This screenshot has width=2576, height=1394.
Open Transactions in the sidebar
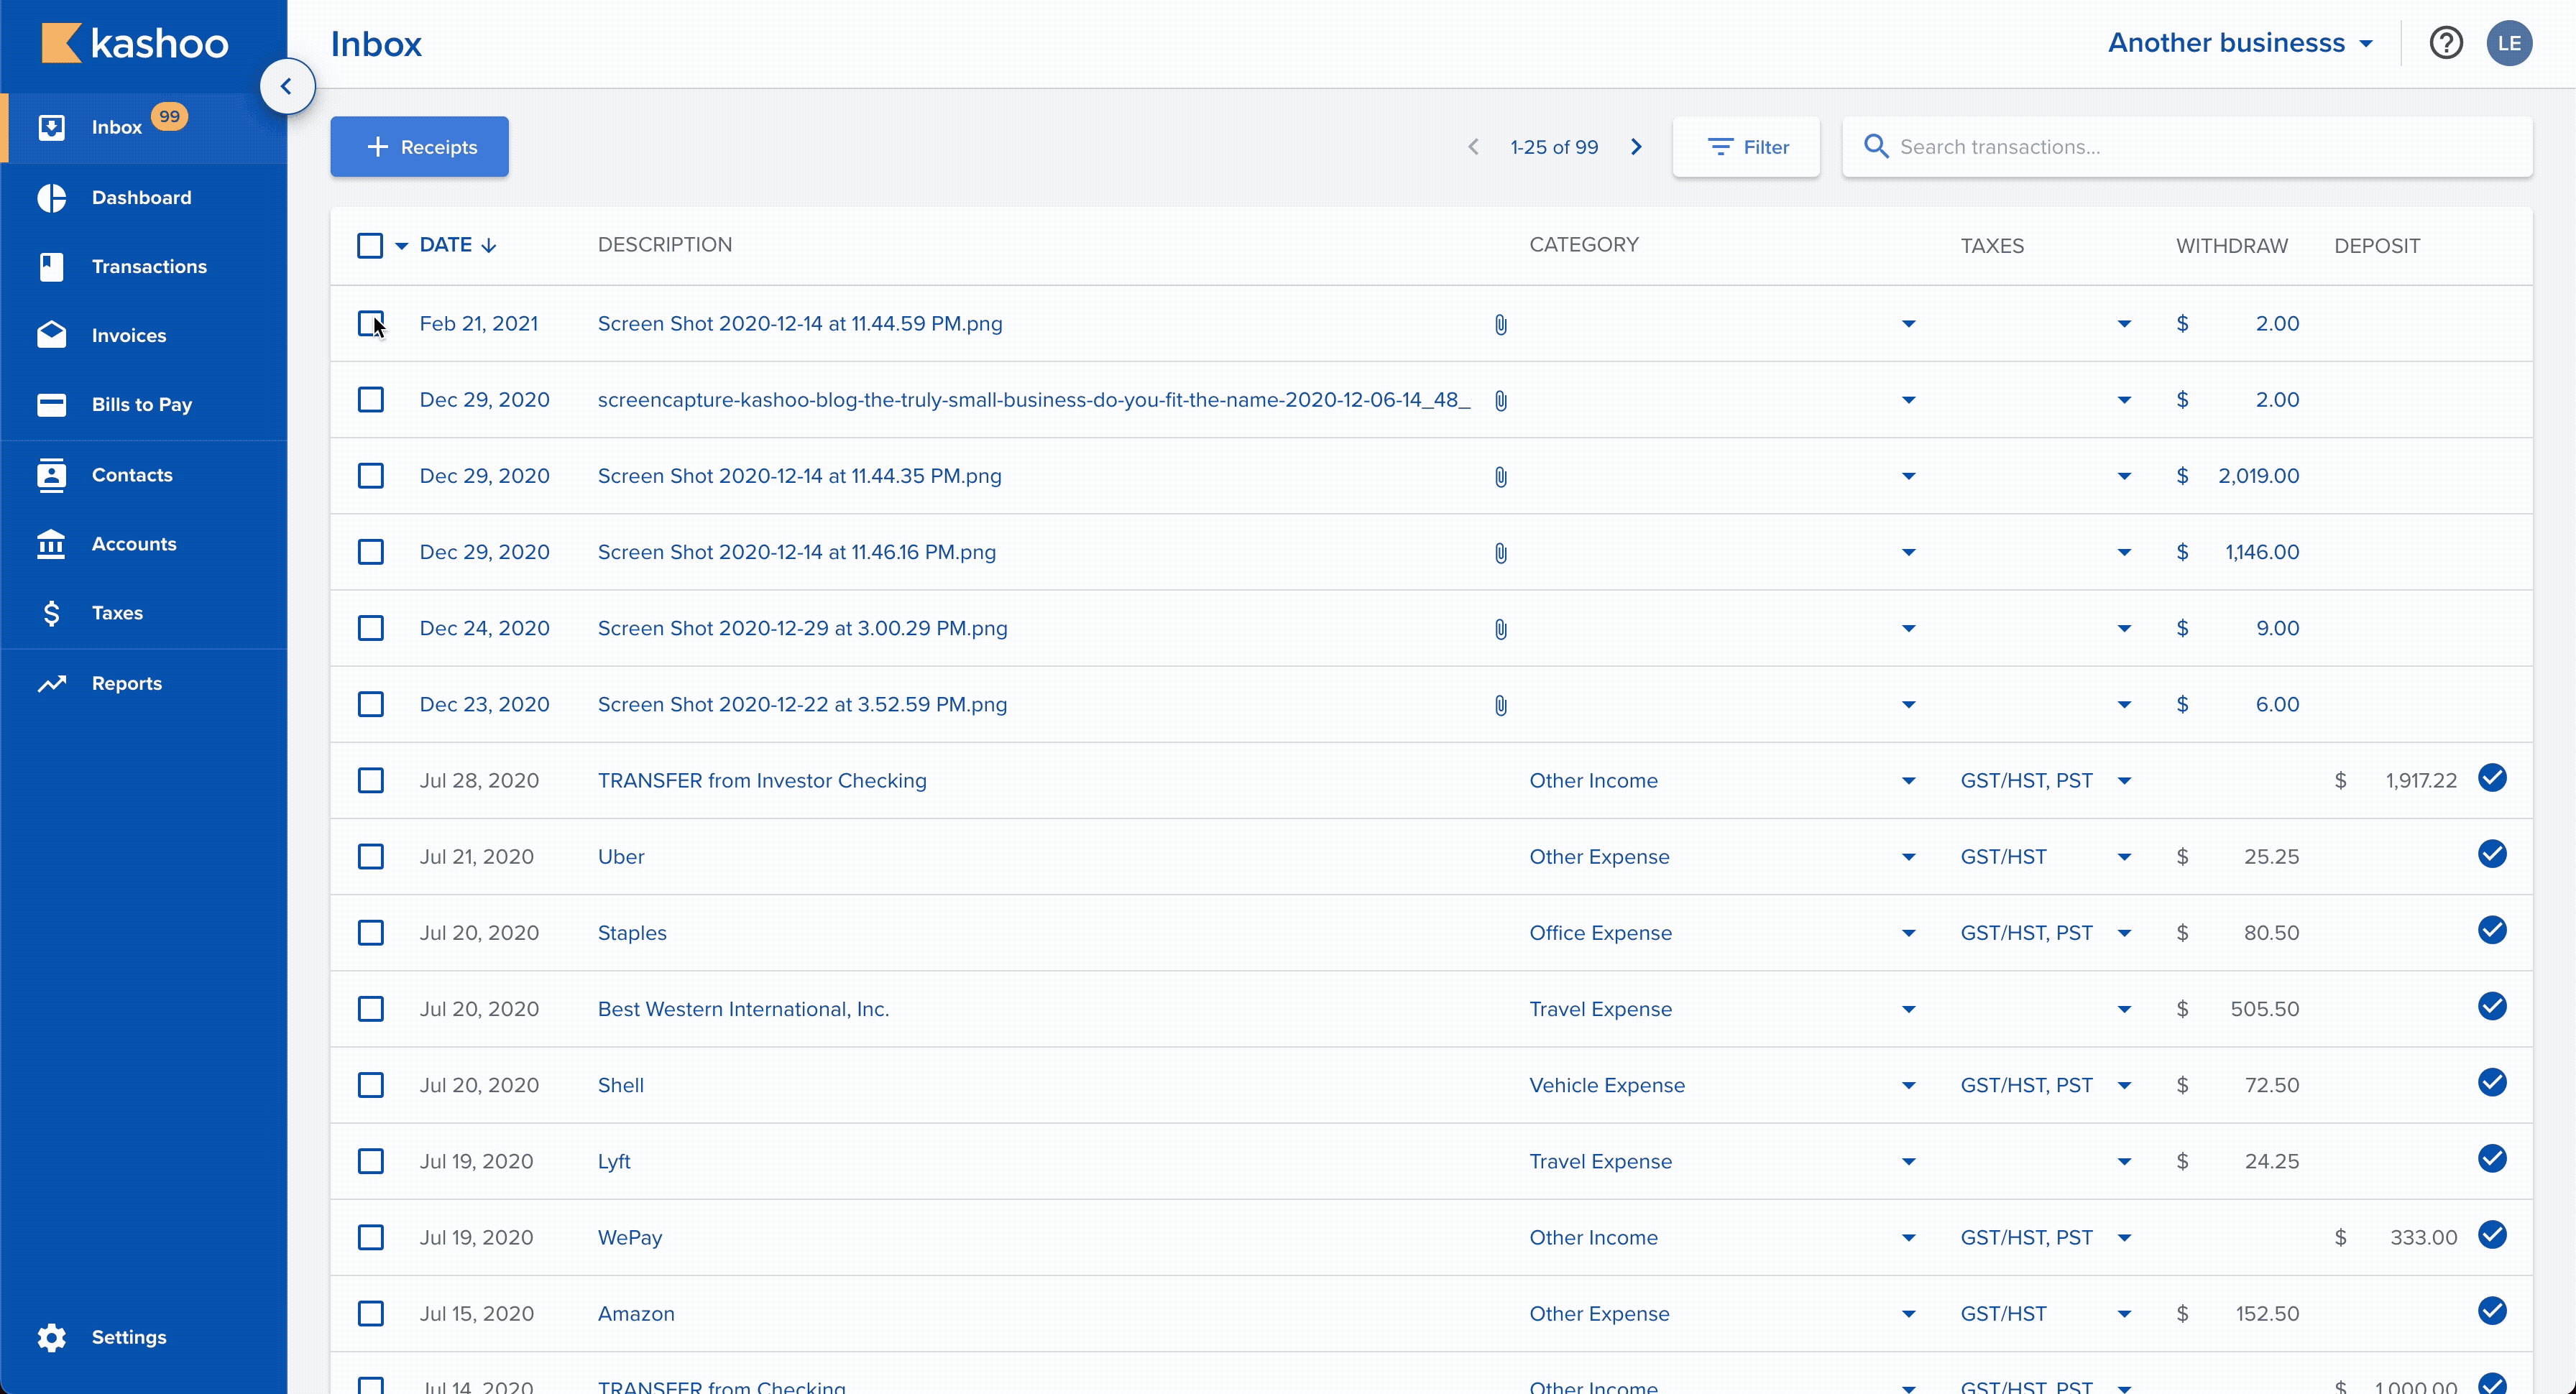[144, 267]
